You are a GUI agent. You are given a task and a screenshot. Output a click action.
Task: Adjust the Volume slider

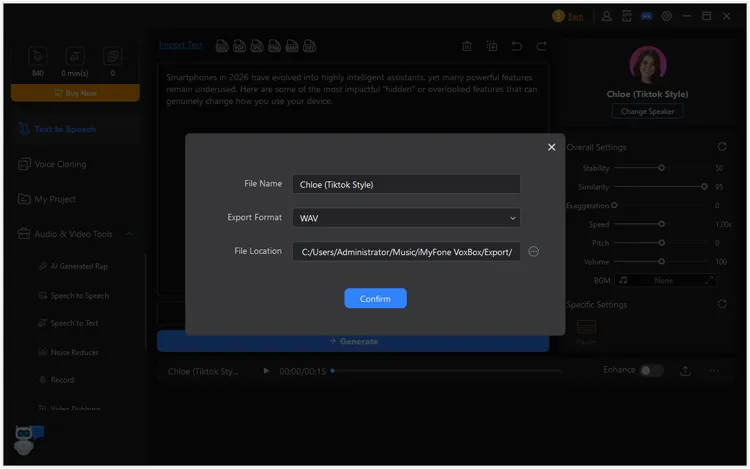(662, 262)
